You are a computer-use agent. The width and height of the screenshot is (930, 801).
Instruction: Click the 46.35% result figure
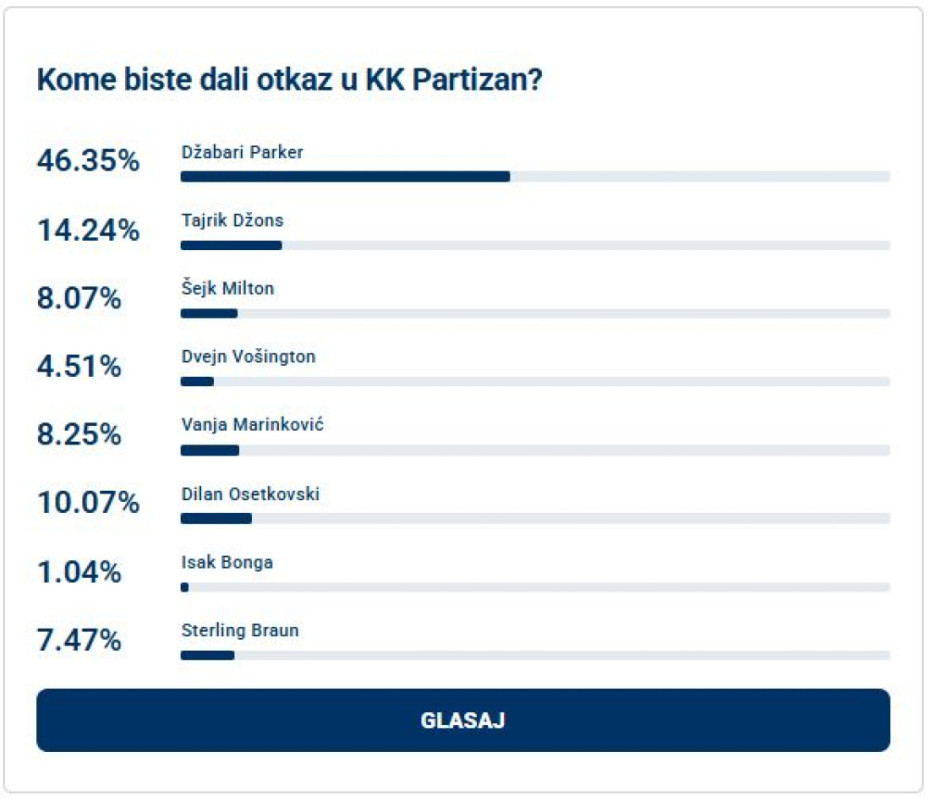coord(88,162)
